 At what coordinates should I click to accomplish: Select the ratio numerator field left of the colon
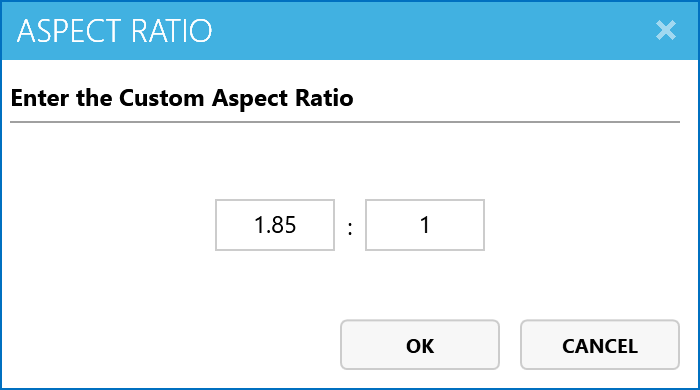point(275,225)
